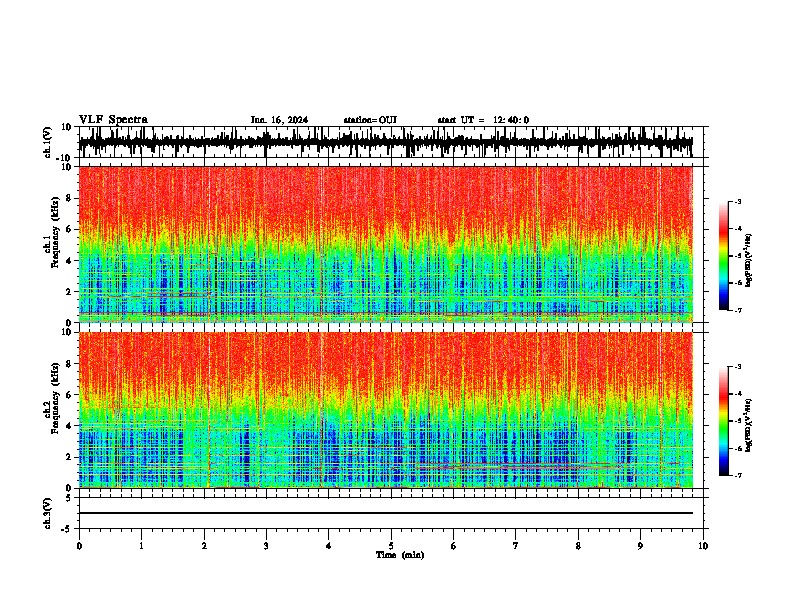Click the ch.1 color bar log(PSD) label
This screenshot has height=612, width=792.
pos(749,260)
